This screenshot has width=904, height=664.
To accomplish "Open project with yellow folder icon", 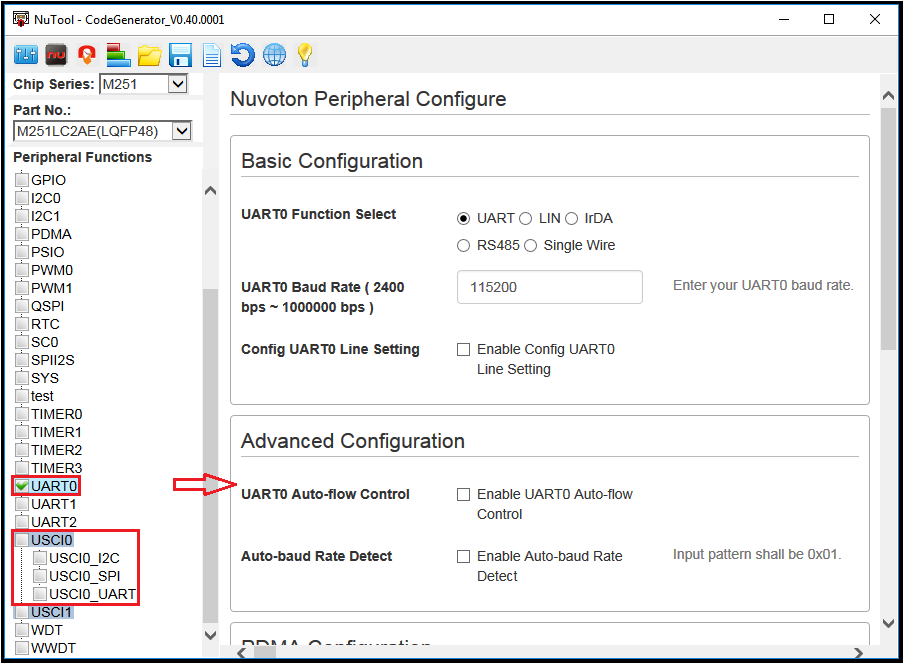I will click(x=149, y=55).
